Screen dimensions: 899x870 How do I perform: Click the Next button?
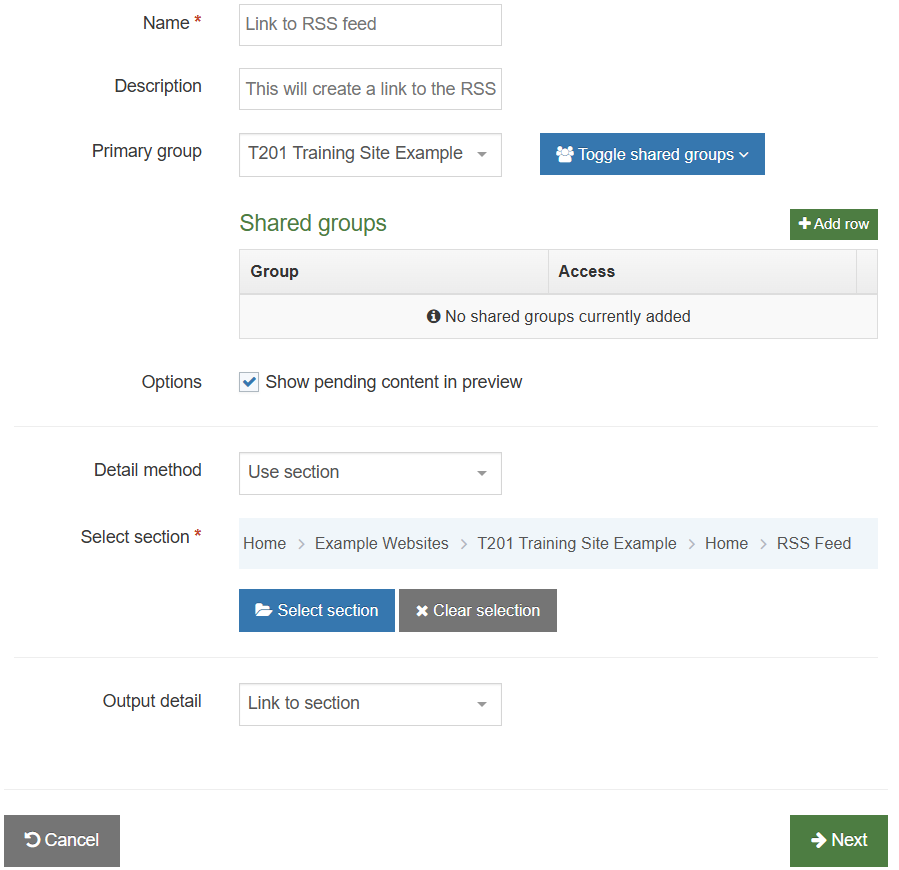click(x=838, y=840)
